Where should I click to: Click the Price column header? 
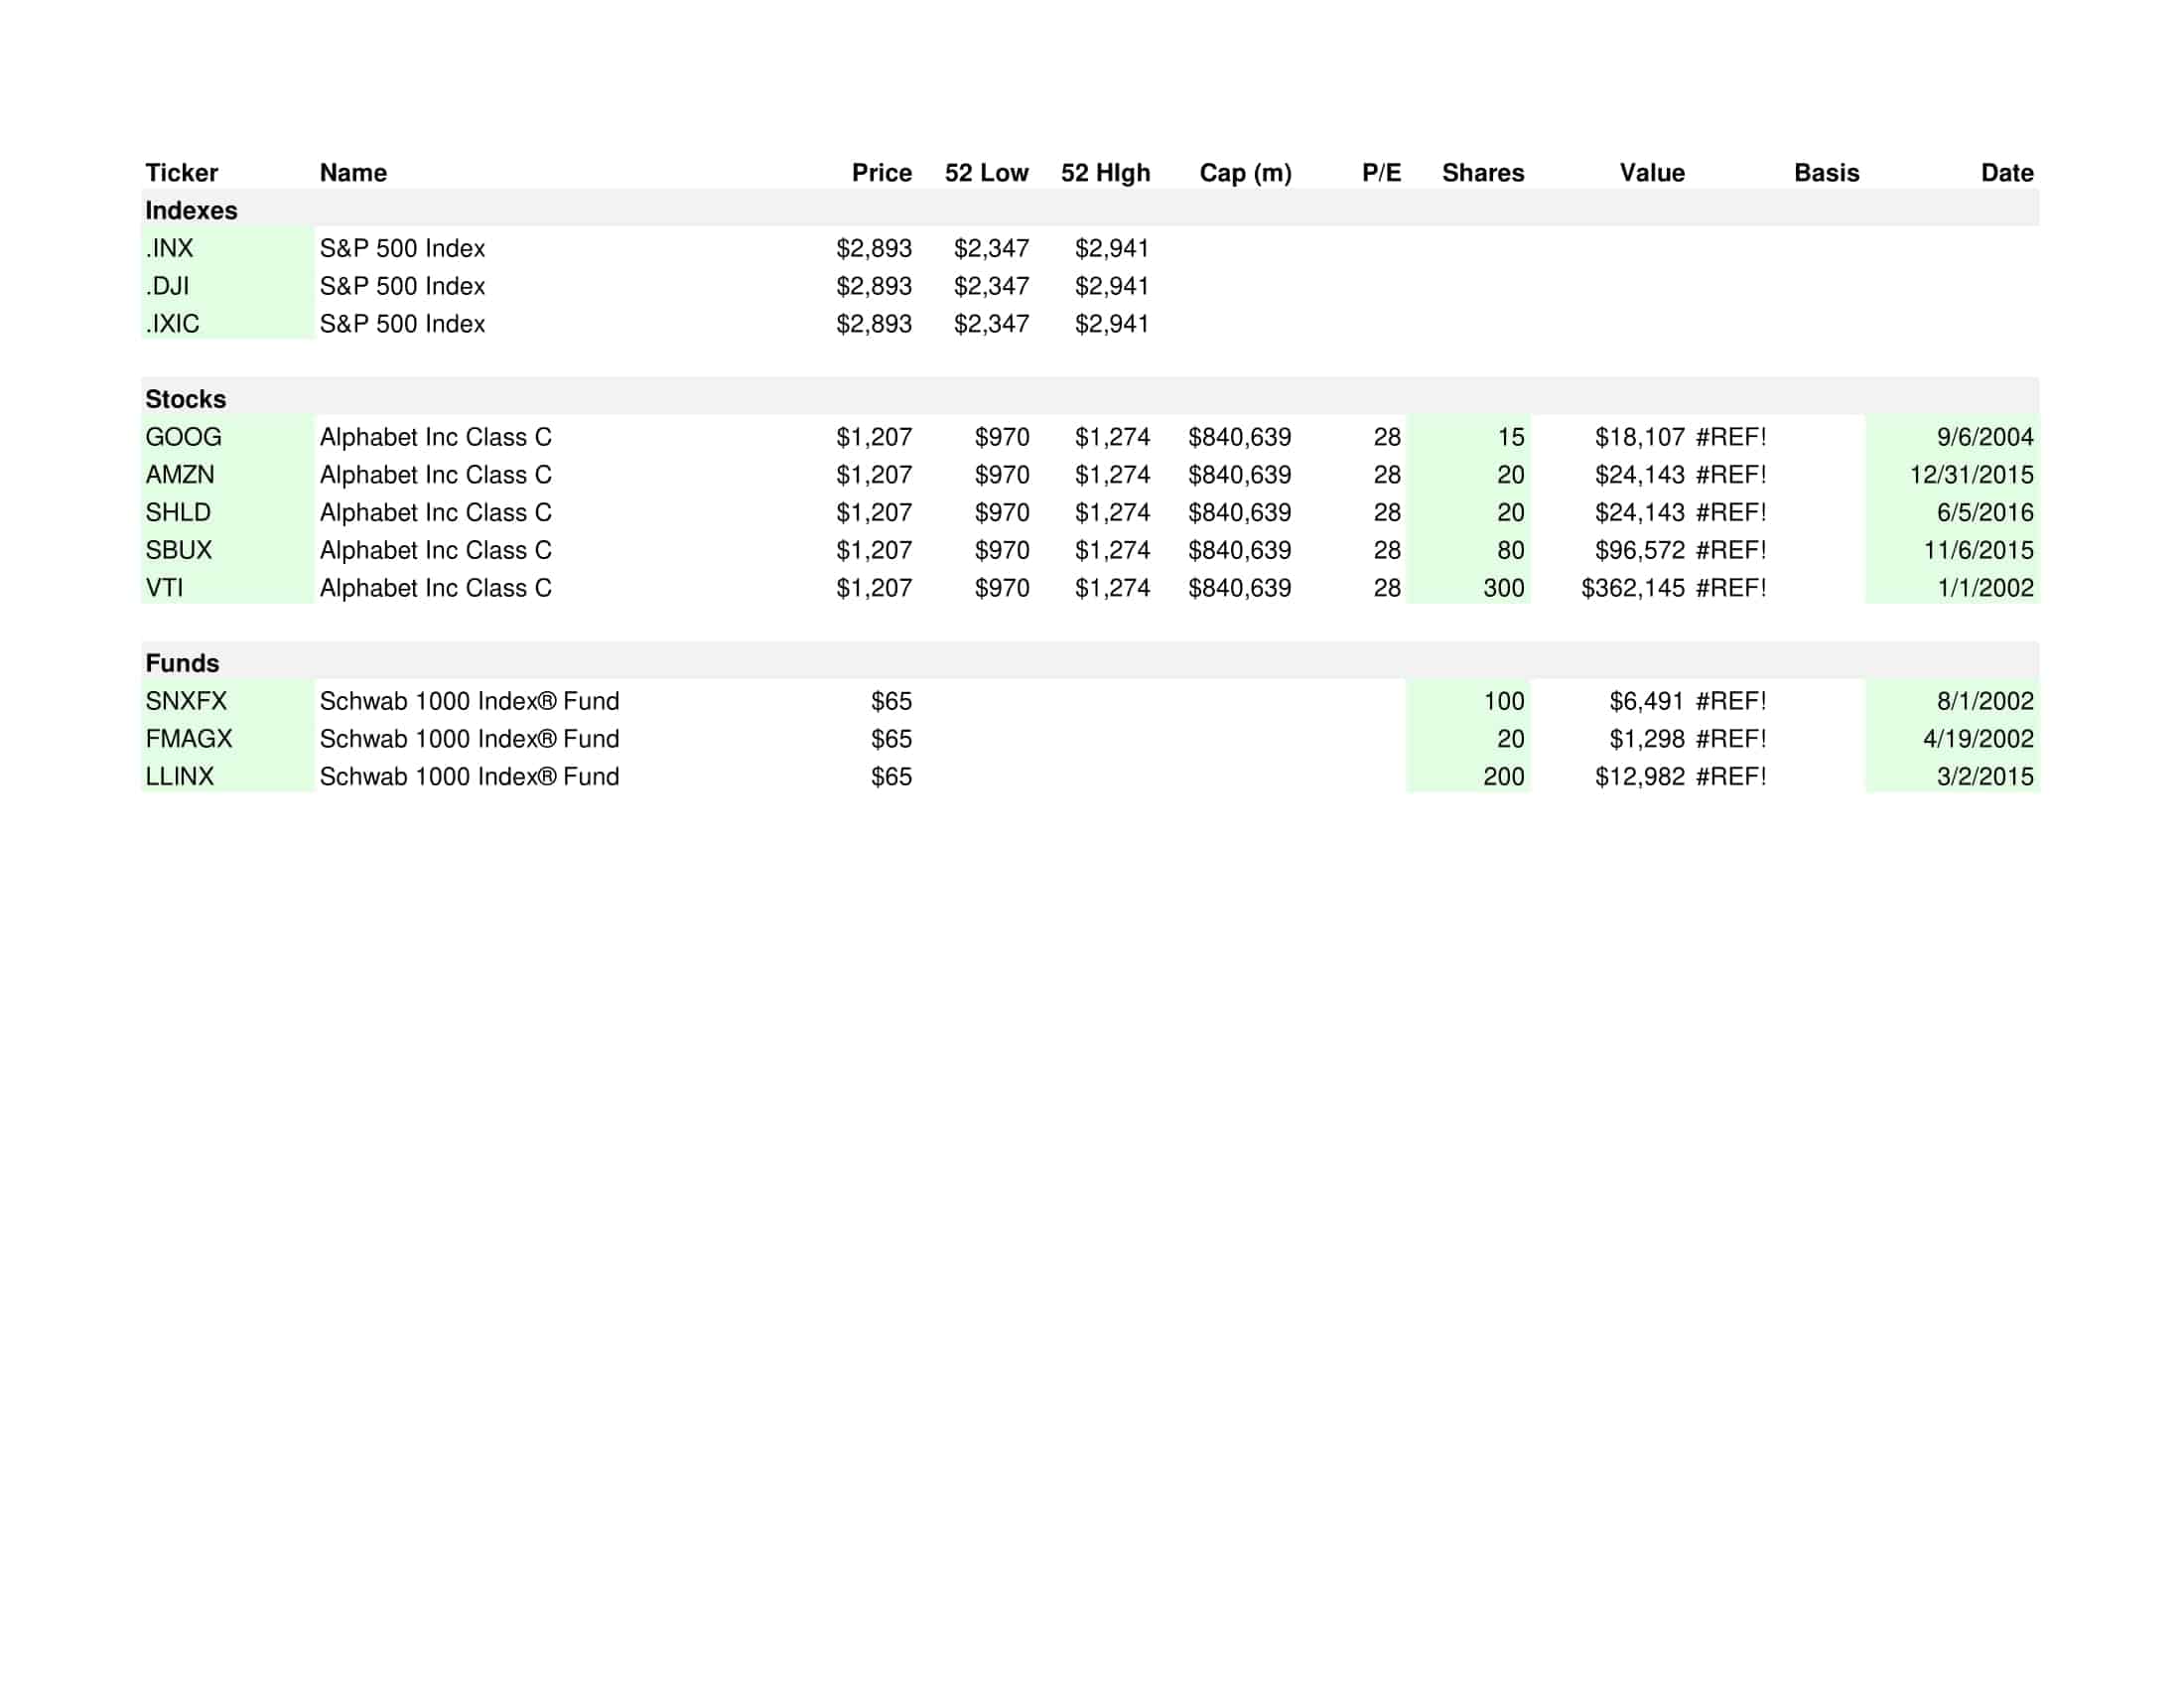pos(881,172)
